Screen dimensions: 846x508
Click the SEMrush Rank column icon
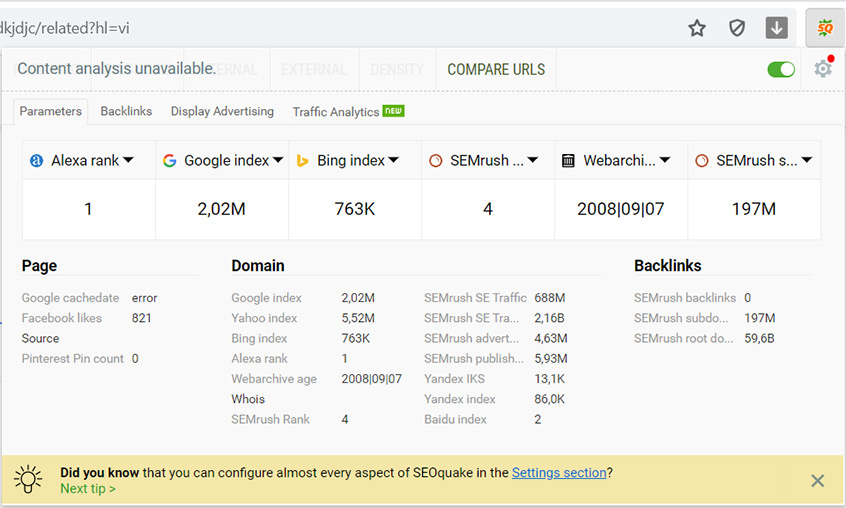click(x=435, y=160)
